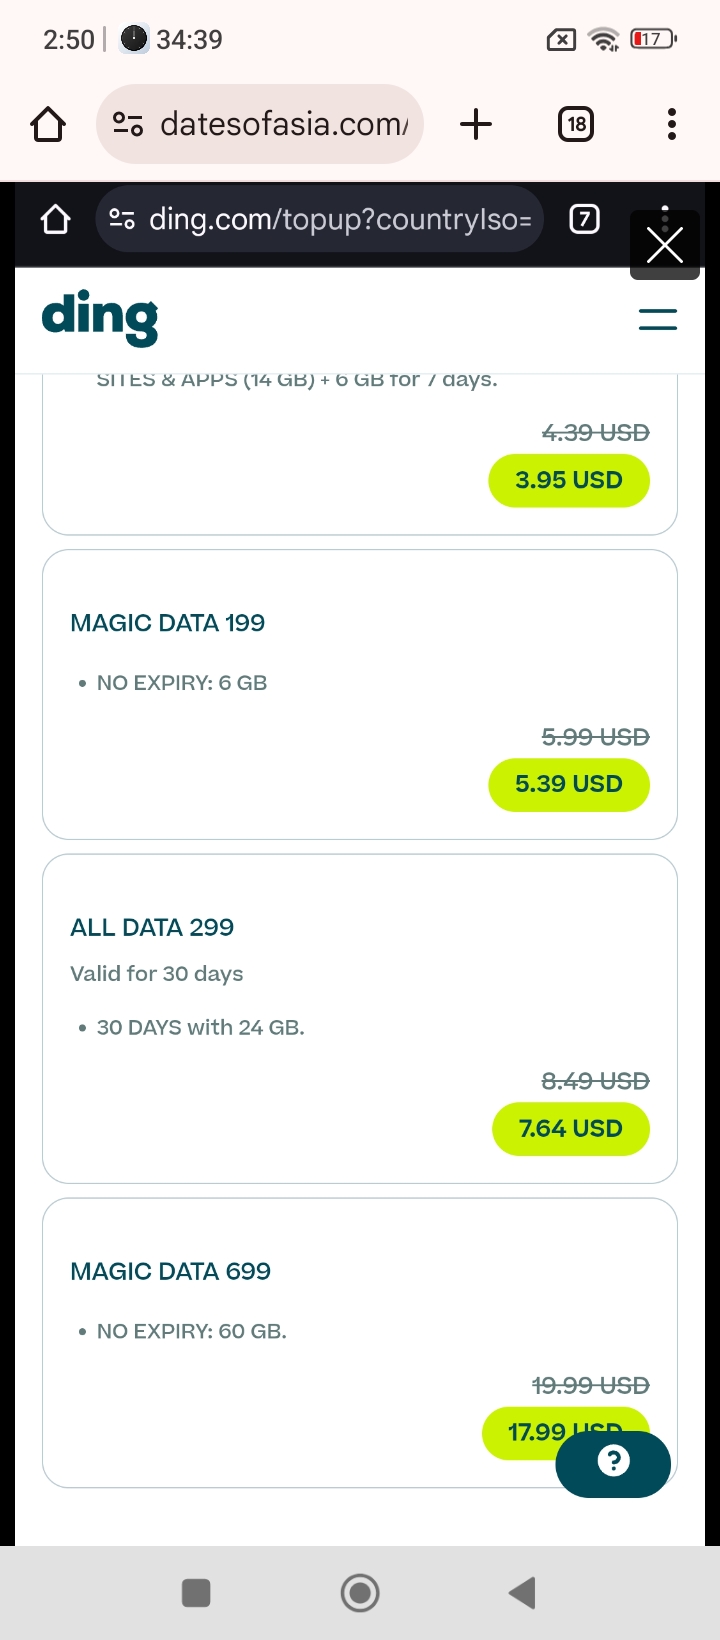Screen dimensions: 720x1640
Task: Open recent apps with square button
Action: pos(196,1592)
